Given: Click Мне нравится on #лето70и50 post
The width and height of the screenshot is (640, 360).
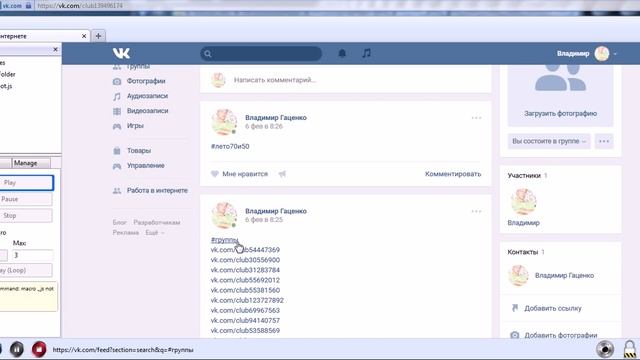Looking at the screenshot, I should [245, 174].
